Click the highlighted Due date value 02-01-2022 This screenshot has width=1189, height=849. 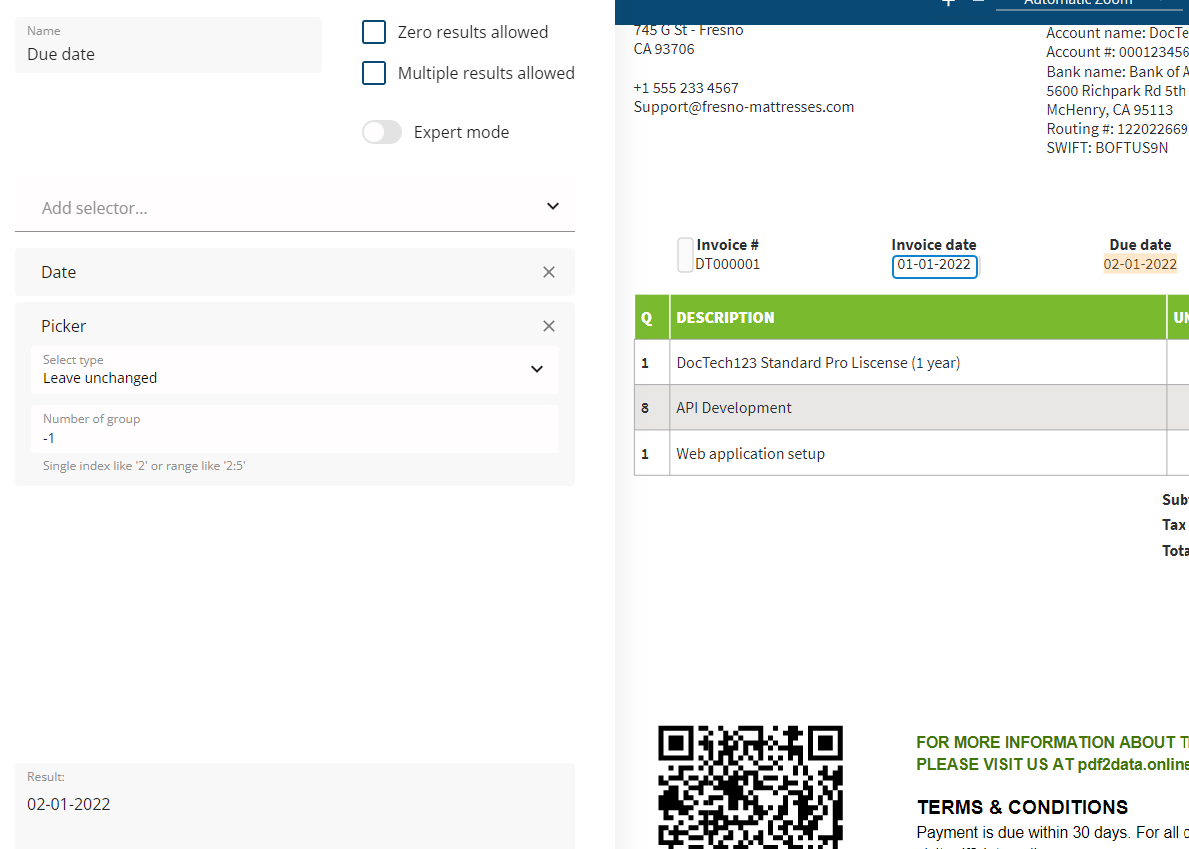[x=1140, y=265]
